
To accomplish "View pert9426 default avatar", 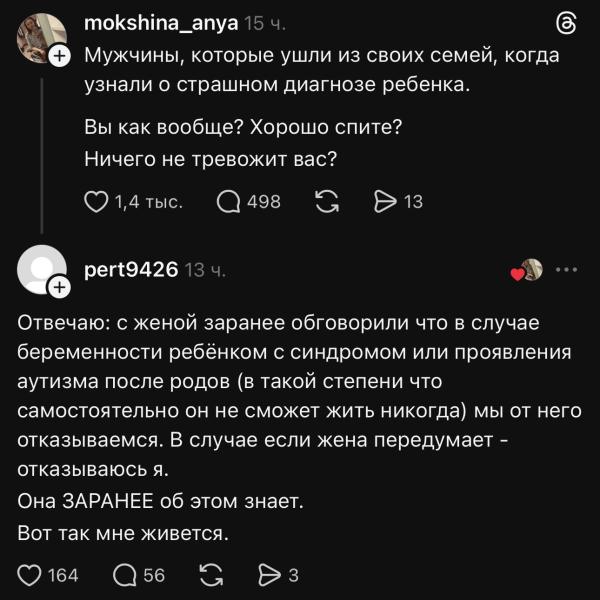I will (41, 268).
